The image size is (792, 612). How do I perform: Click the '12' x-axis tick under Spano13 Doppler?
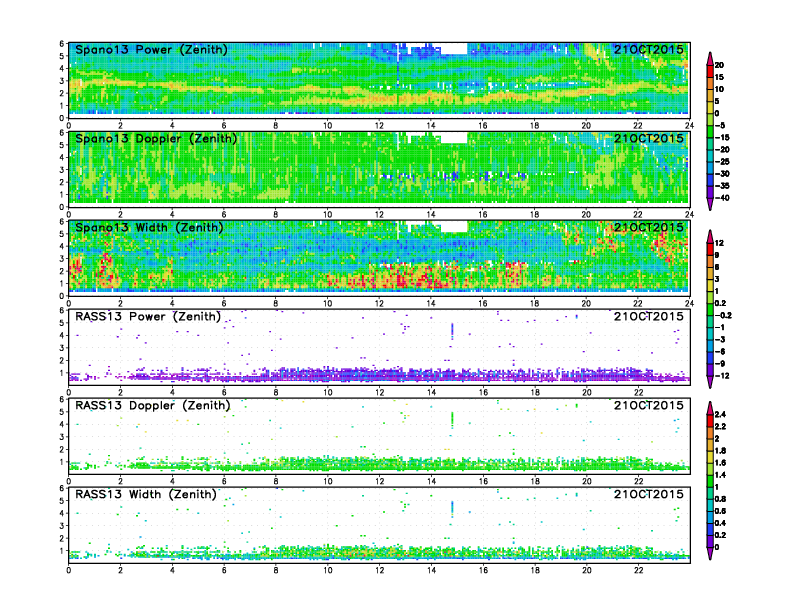[x=379, y=215]
